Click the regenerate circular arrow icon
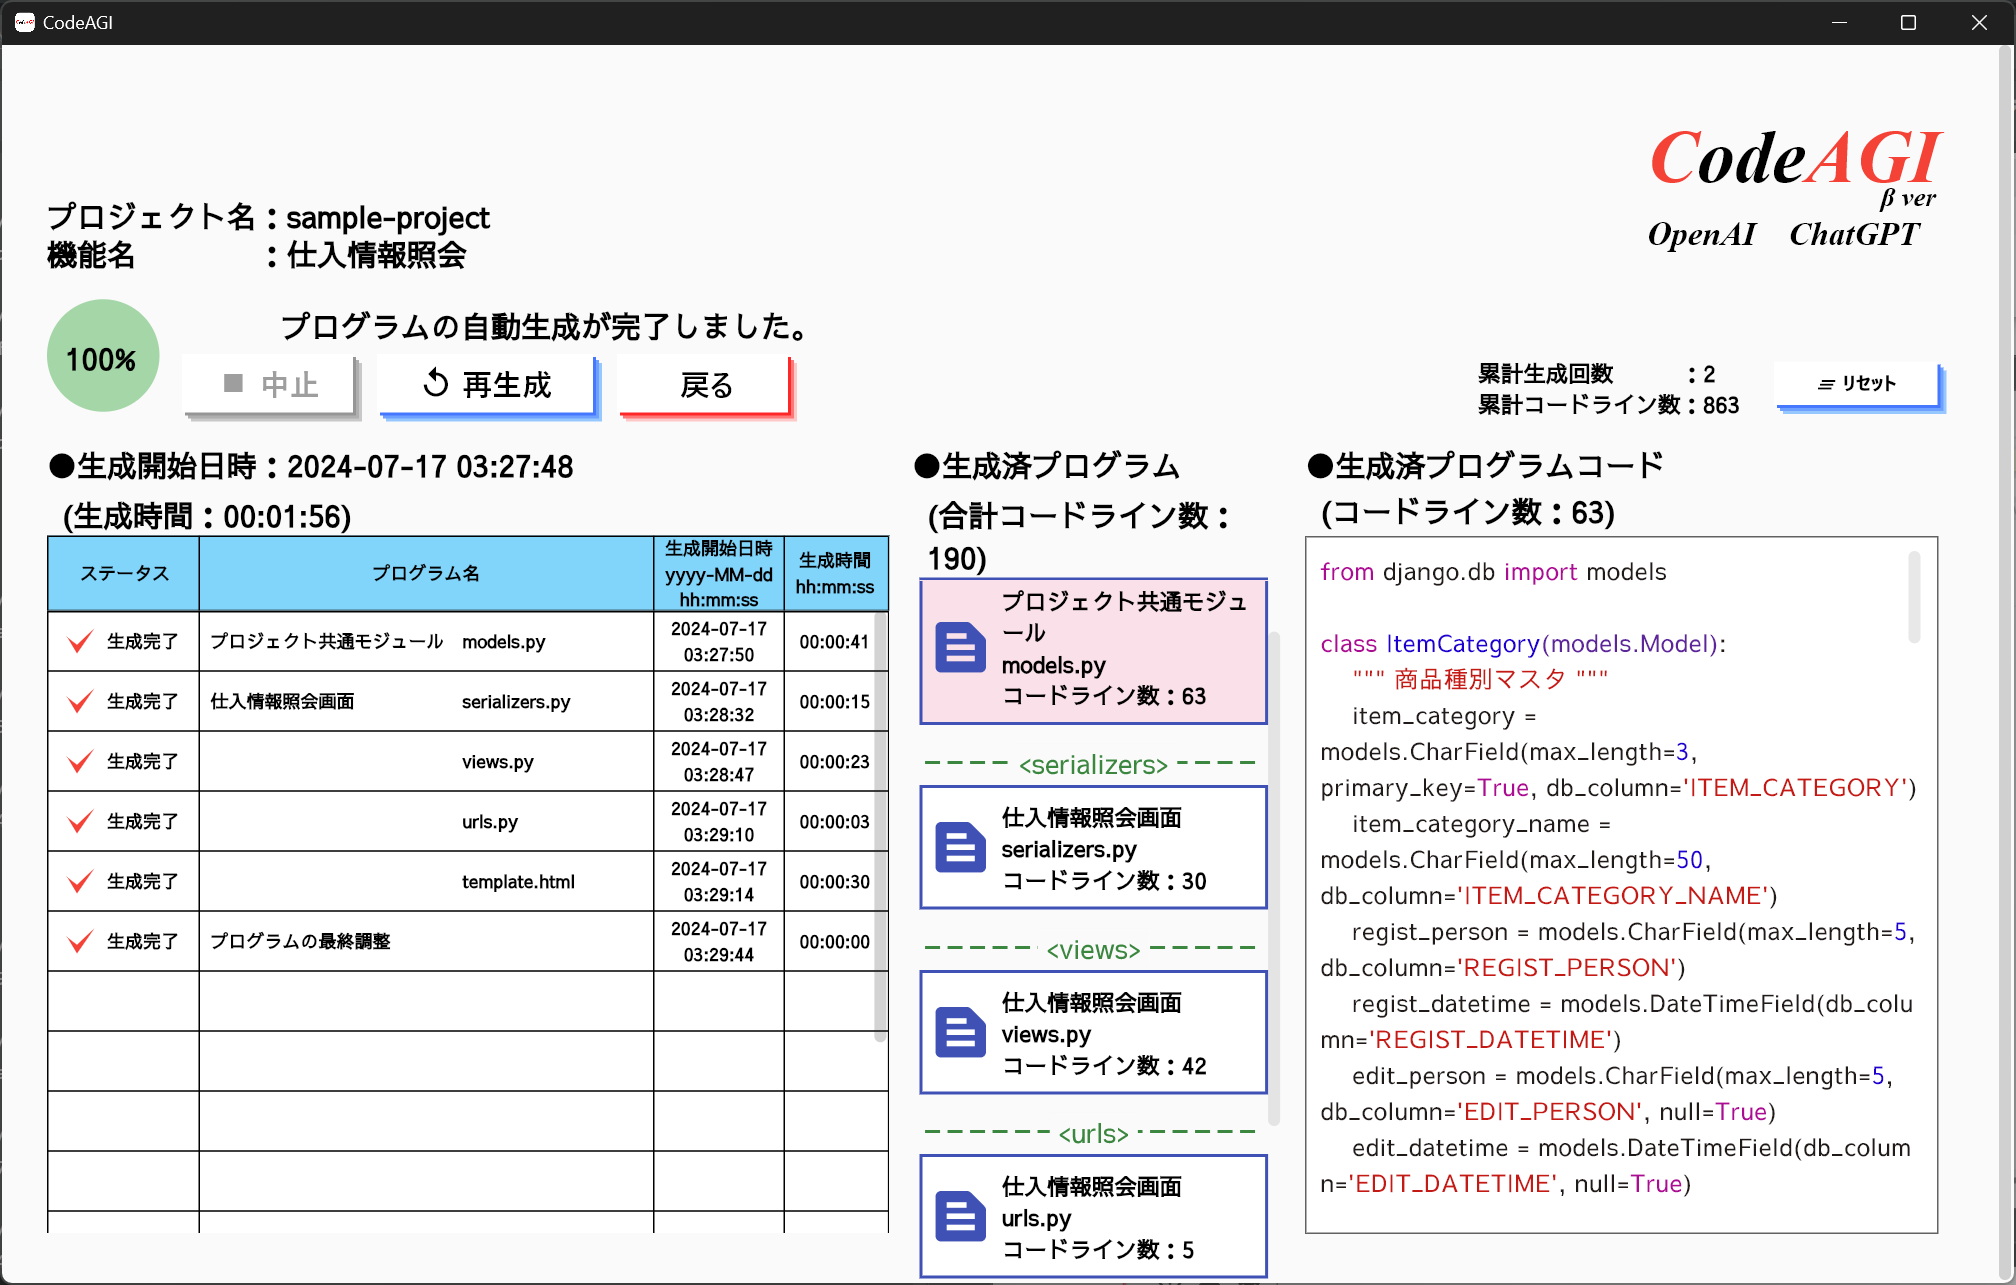The width and height of the screenshot is (2016, 1285). [436, 384]
